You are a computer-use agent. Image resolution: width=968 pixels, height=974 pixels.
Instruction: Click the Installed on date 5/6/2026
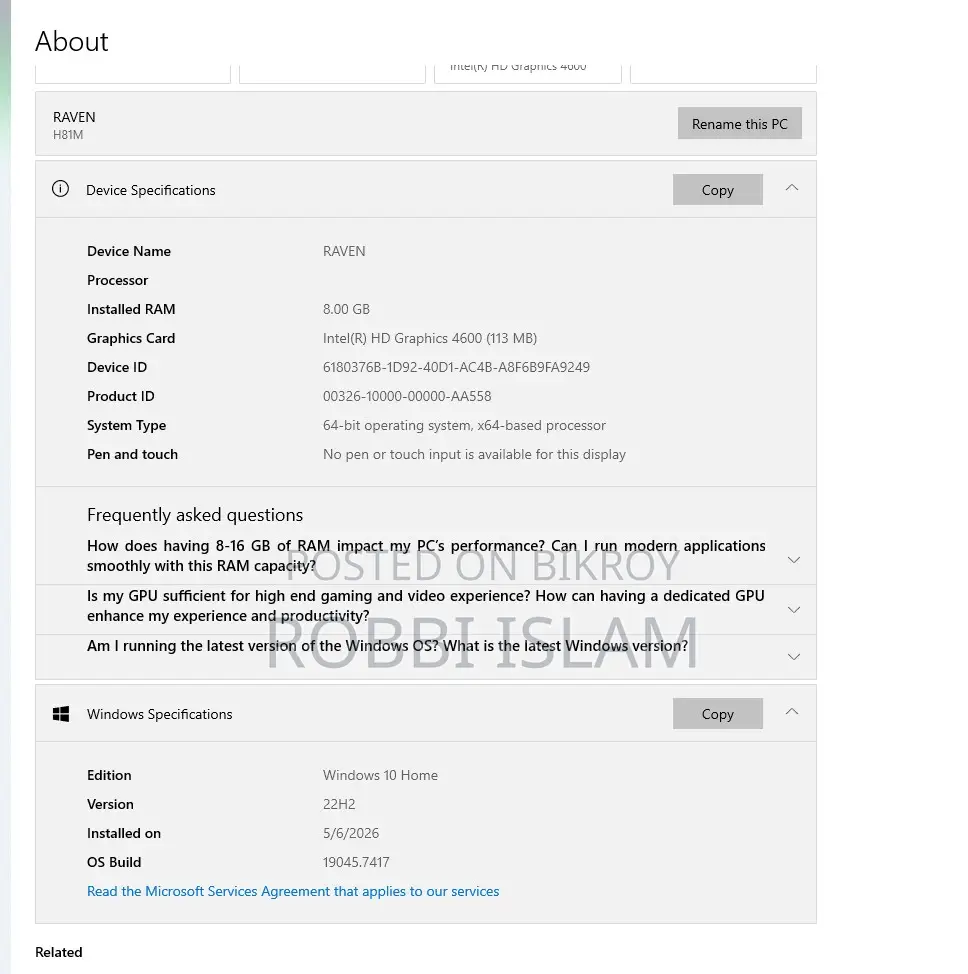[x=350, y=834]
